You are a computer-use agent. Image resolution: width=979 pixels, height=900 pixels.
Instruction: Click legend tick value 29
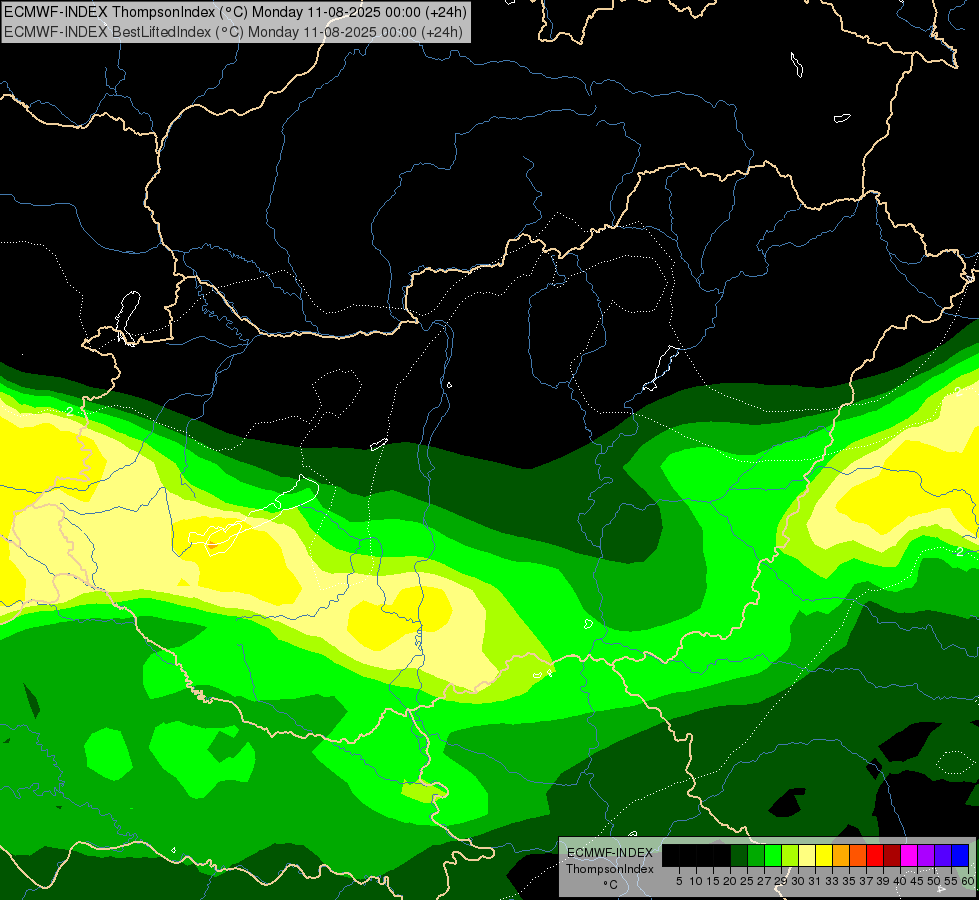780,881
